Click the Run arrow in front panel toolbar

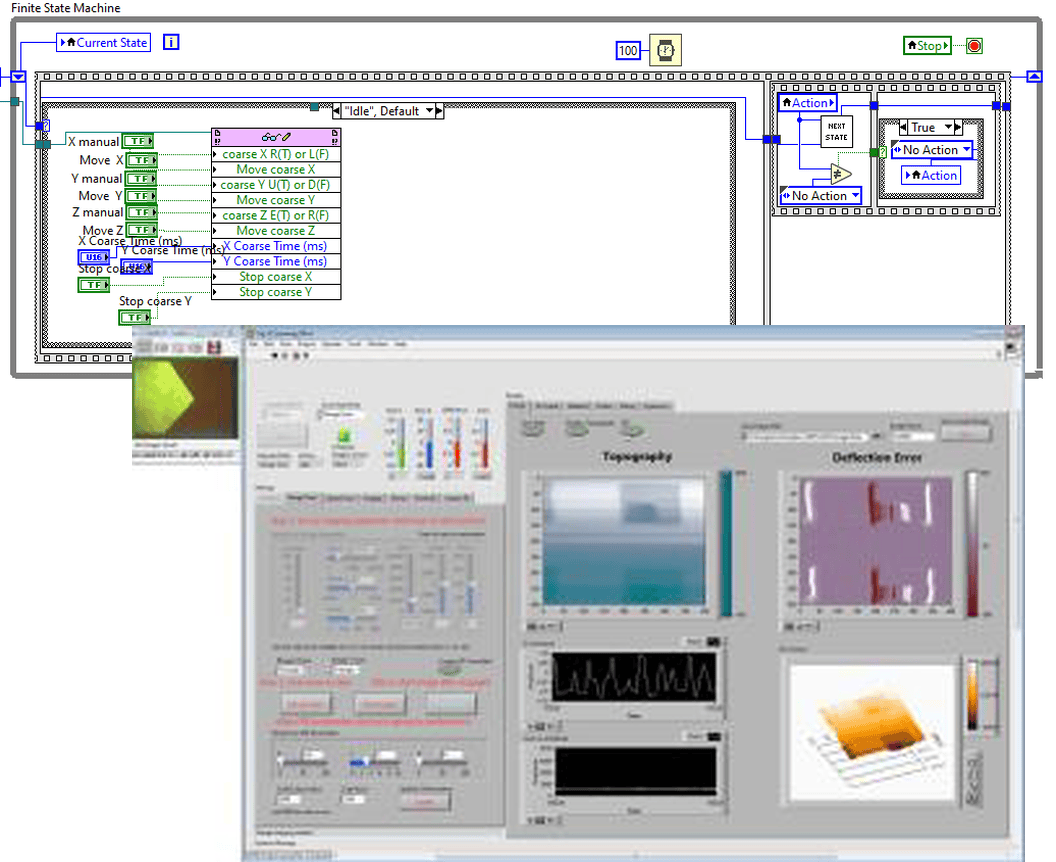274,355
